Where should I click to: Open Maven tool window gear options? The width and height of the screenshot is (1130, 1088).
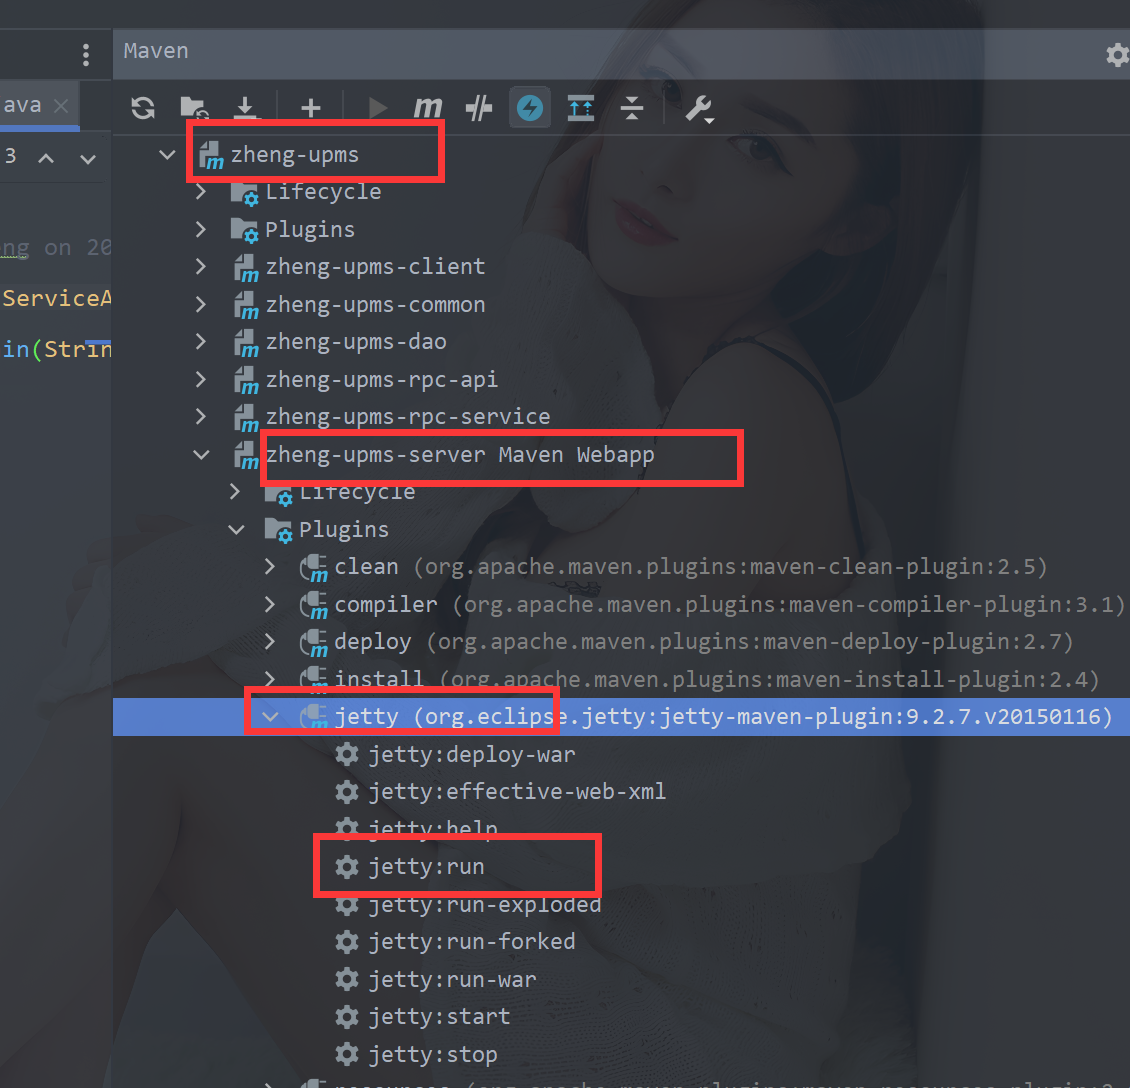(1116, 54)
